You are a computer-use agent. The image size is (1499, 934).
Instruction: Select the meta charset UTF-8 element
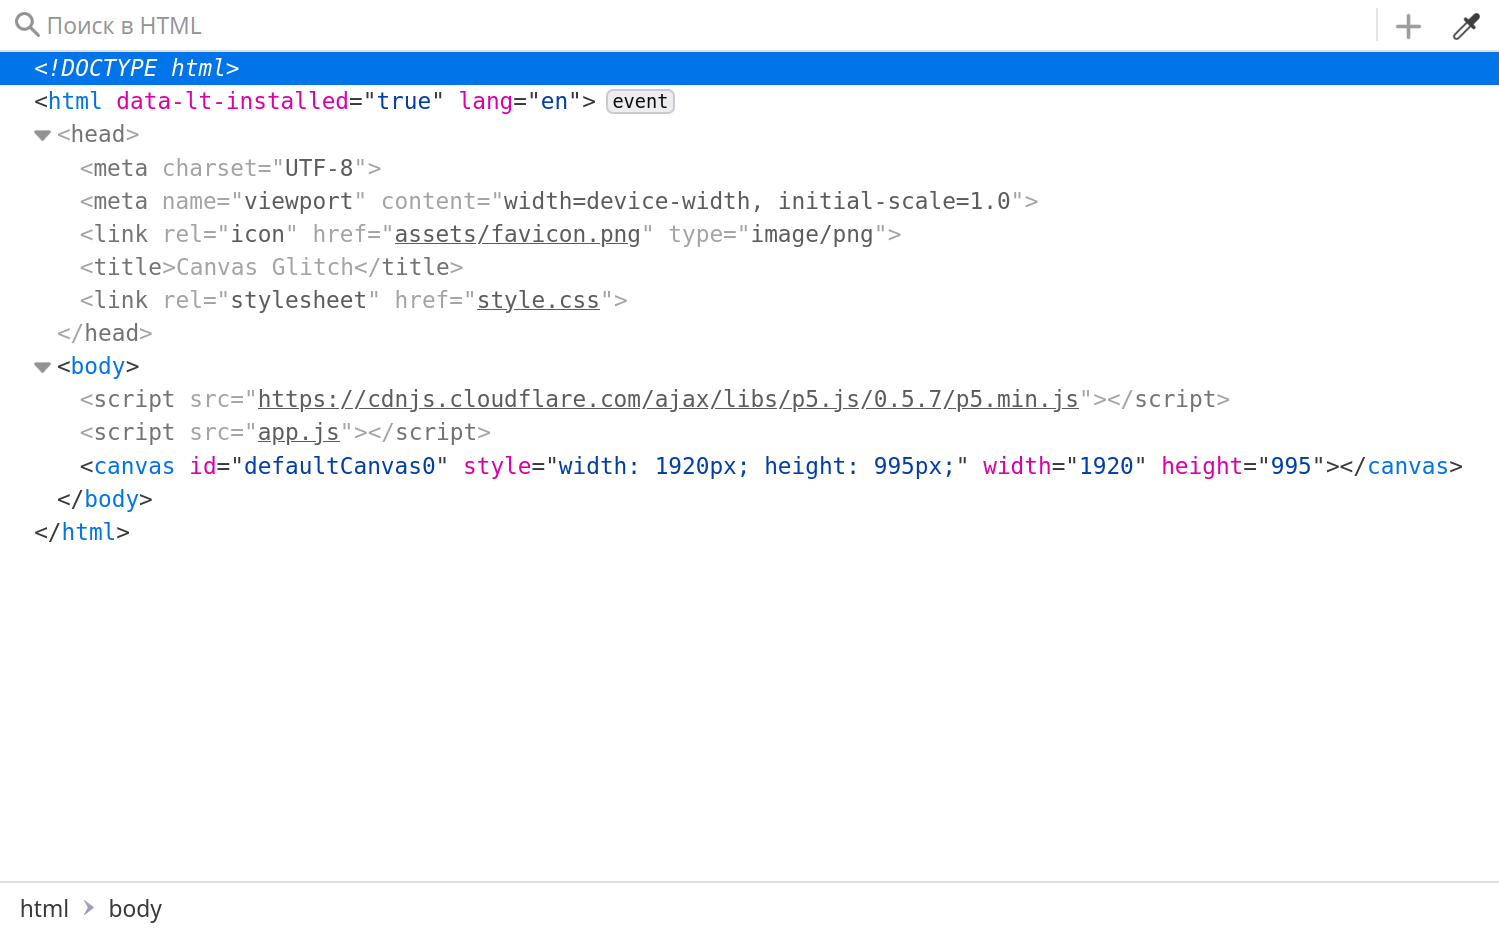pos(228,167)
